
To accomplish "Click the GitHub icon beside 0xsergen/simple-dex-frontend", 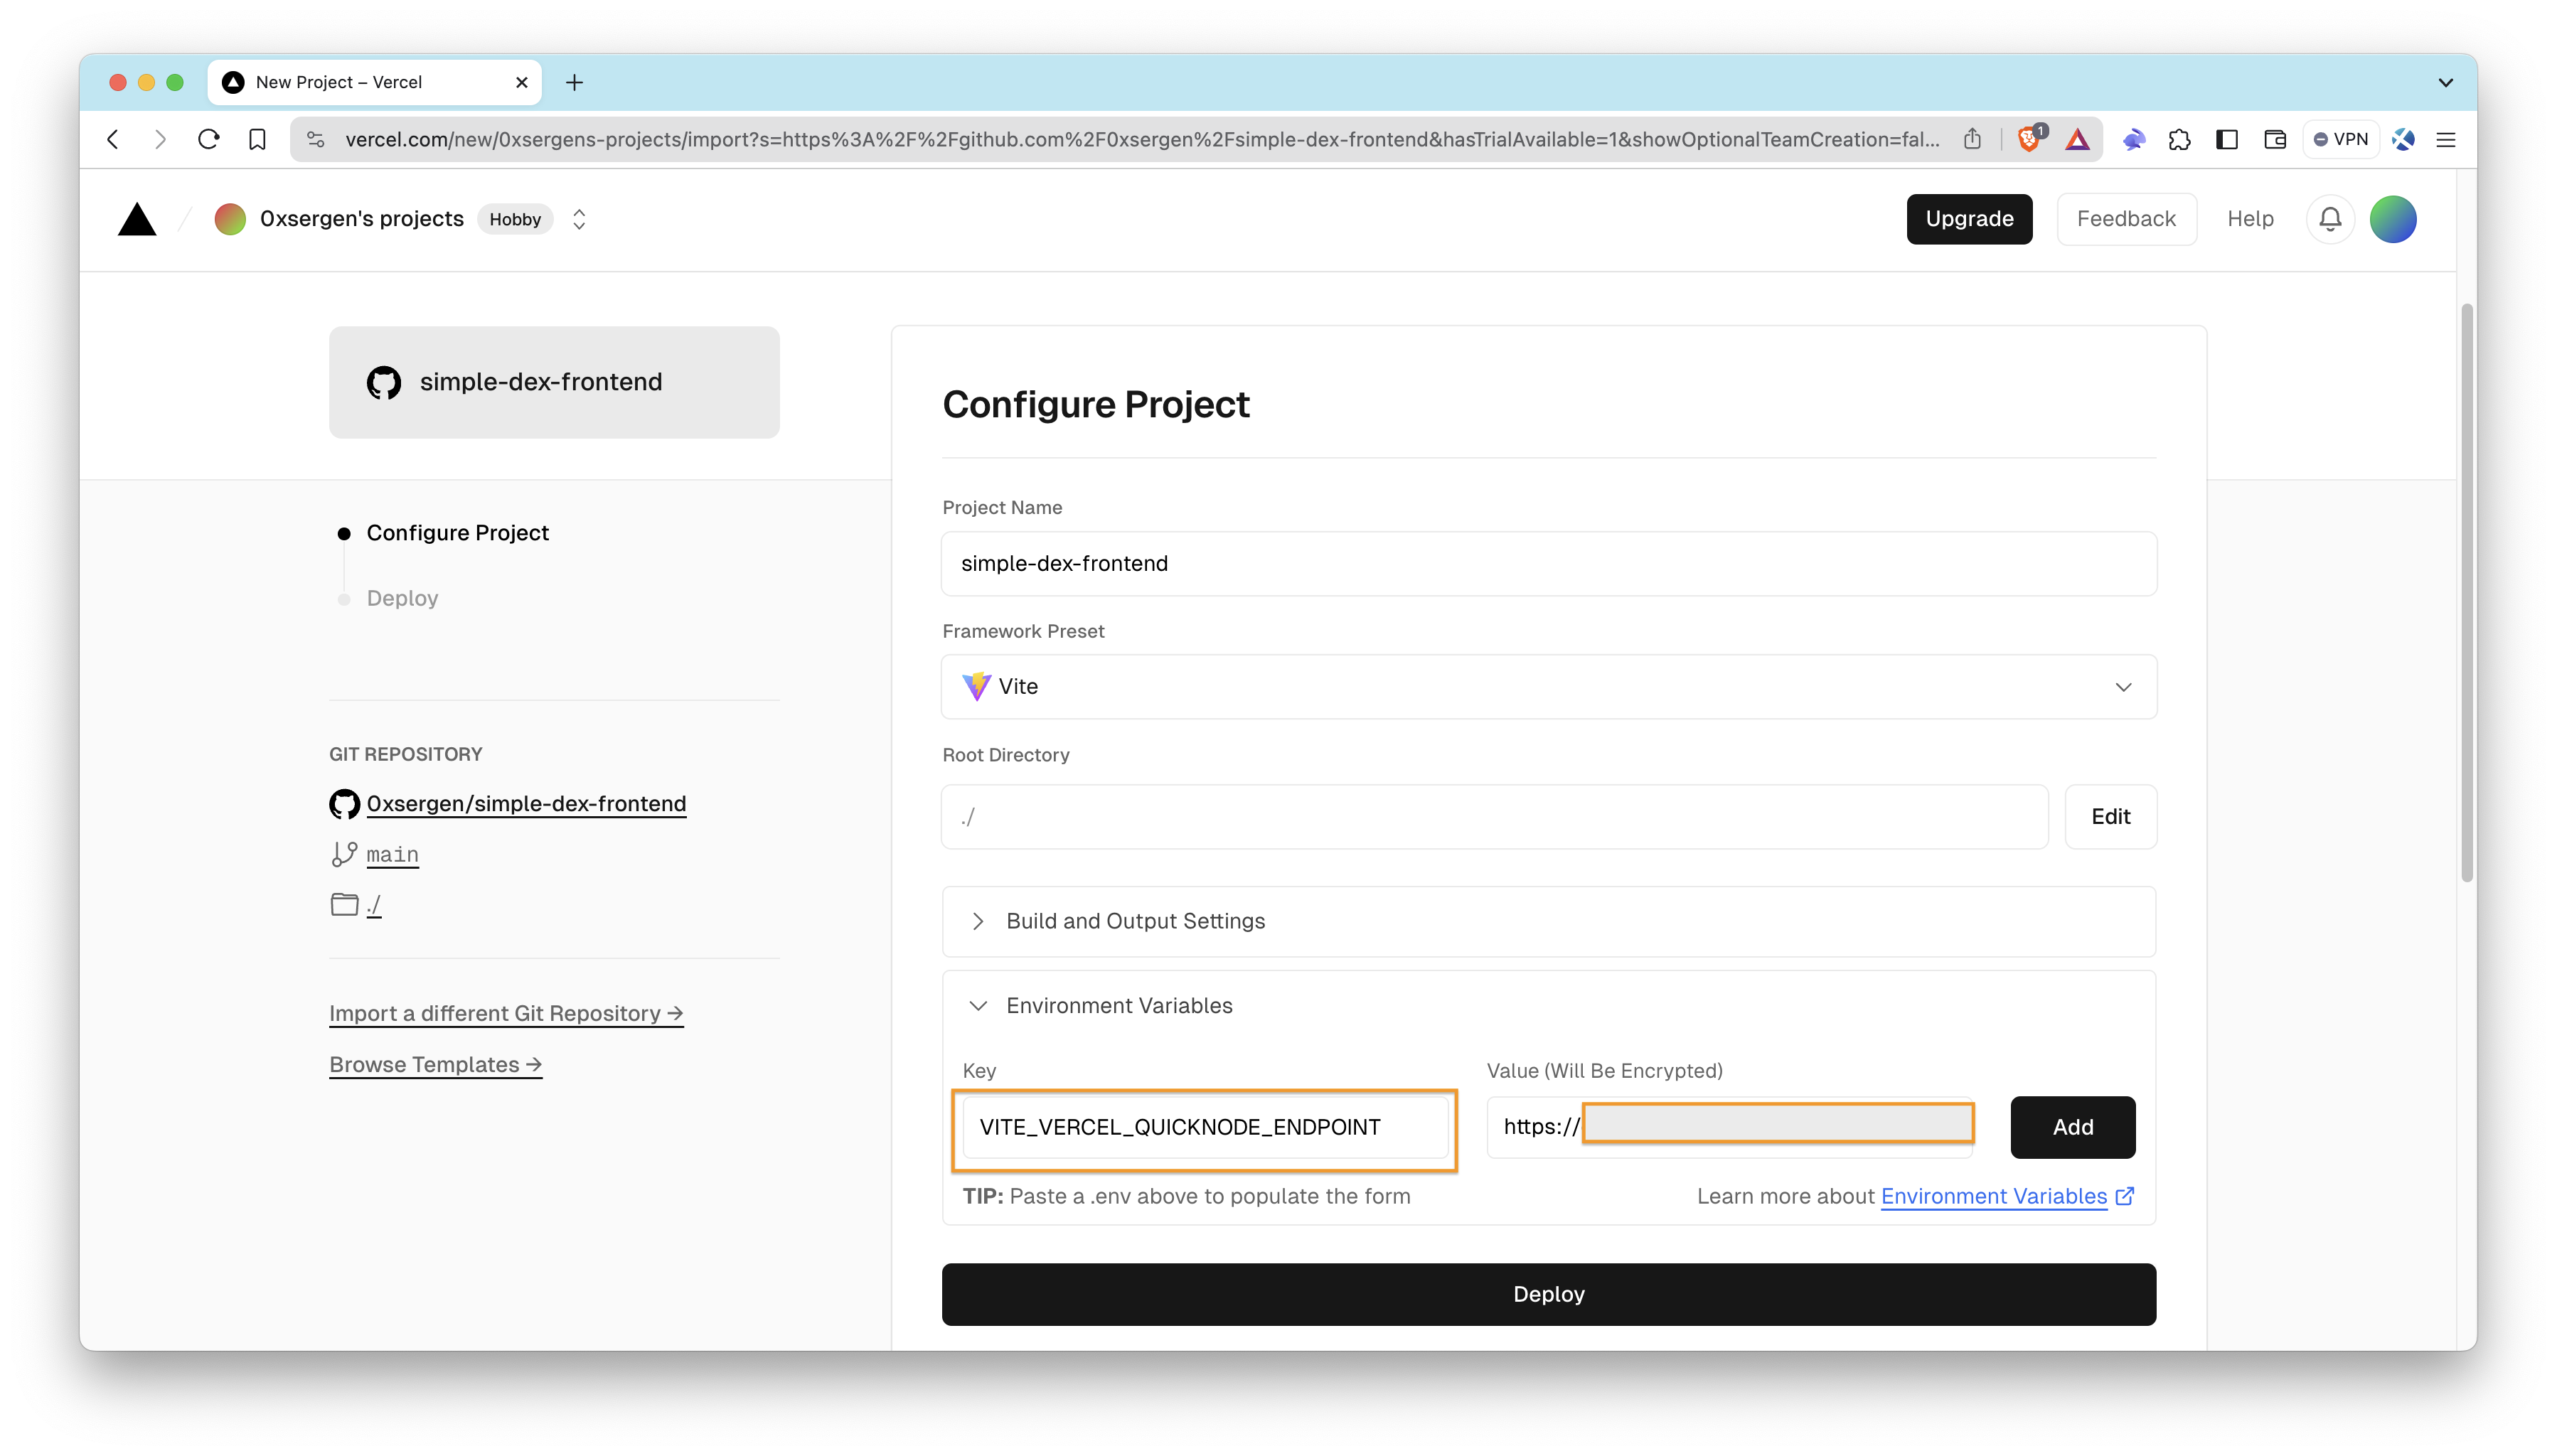I will (344, 804).
